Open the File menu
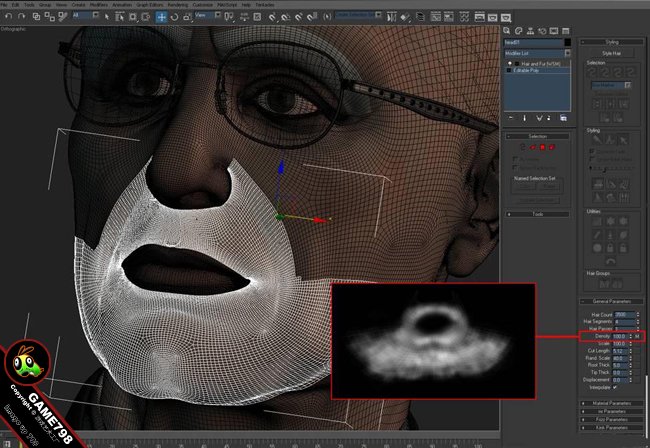 [4, 5]
